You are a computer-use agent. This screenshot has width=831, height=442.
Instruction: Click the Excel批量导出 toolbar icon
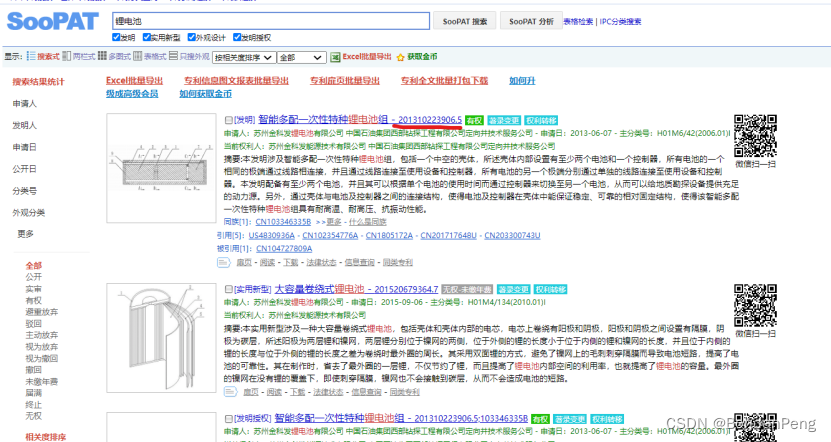coord(335,57)
